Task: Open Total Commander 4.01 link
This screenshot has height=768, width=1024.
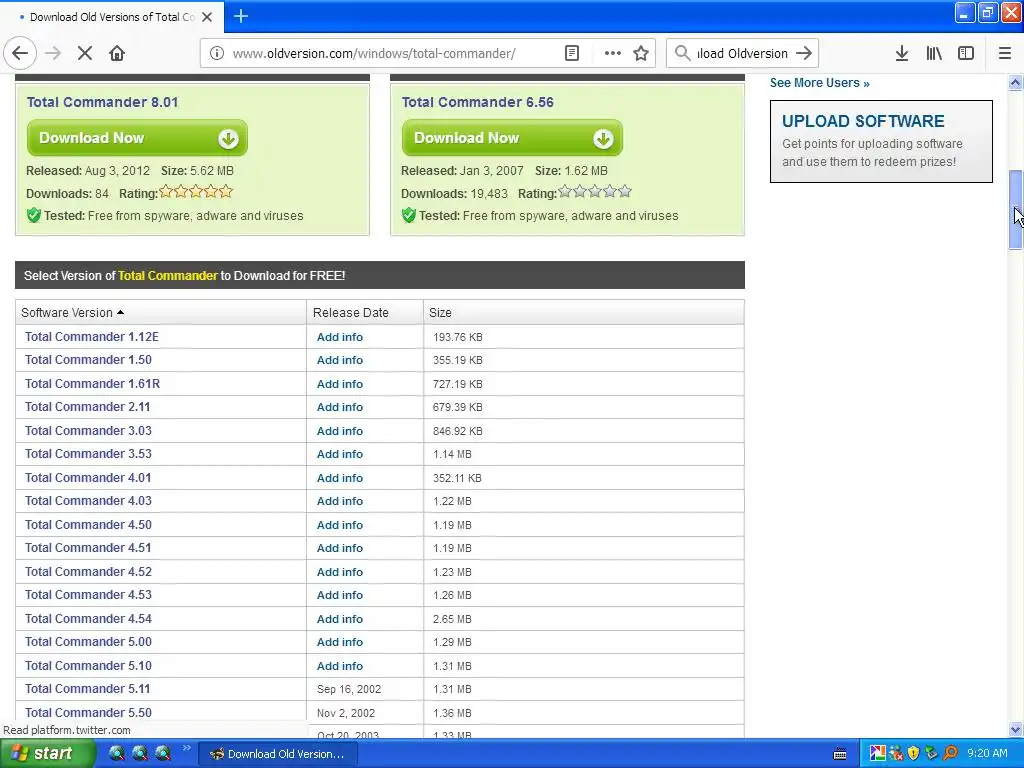Action: tap(88, 478)
